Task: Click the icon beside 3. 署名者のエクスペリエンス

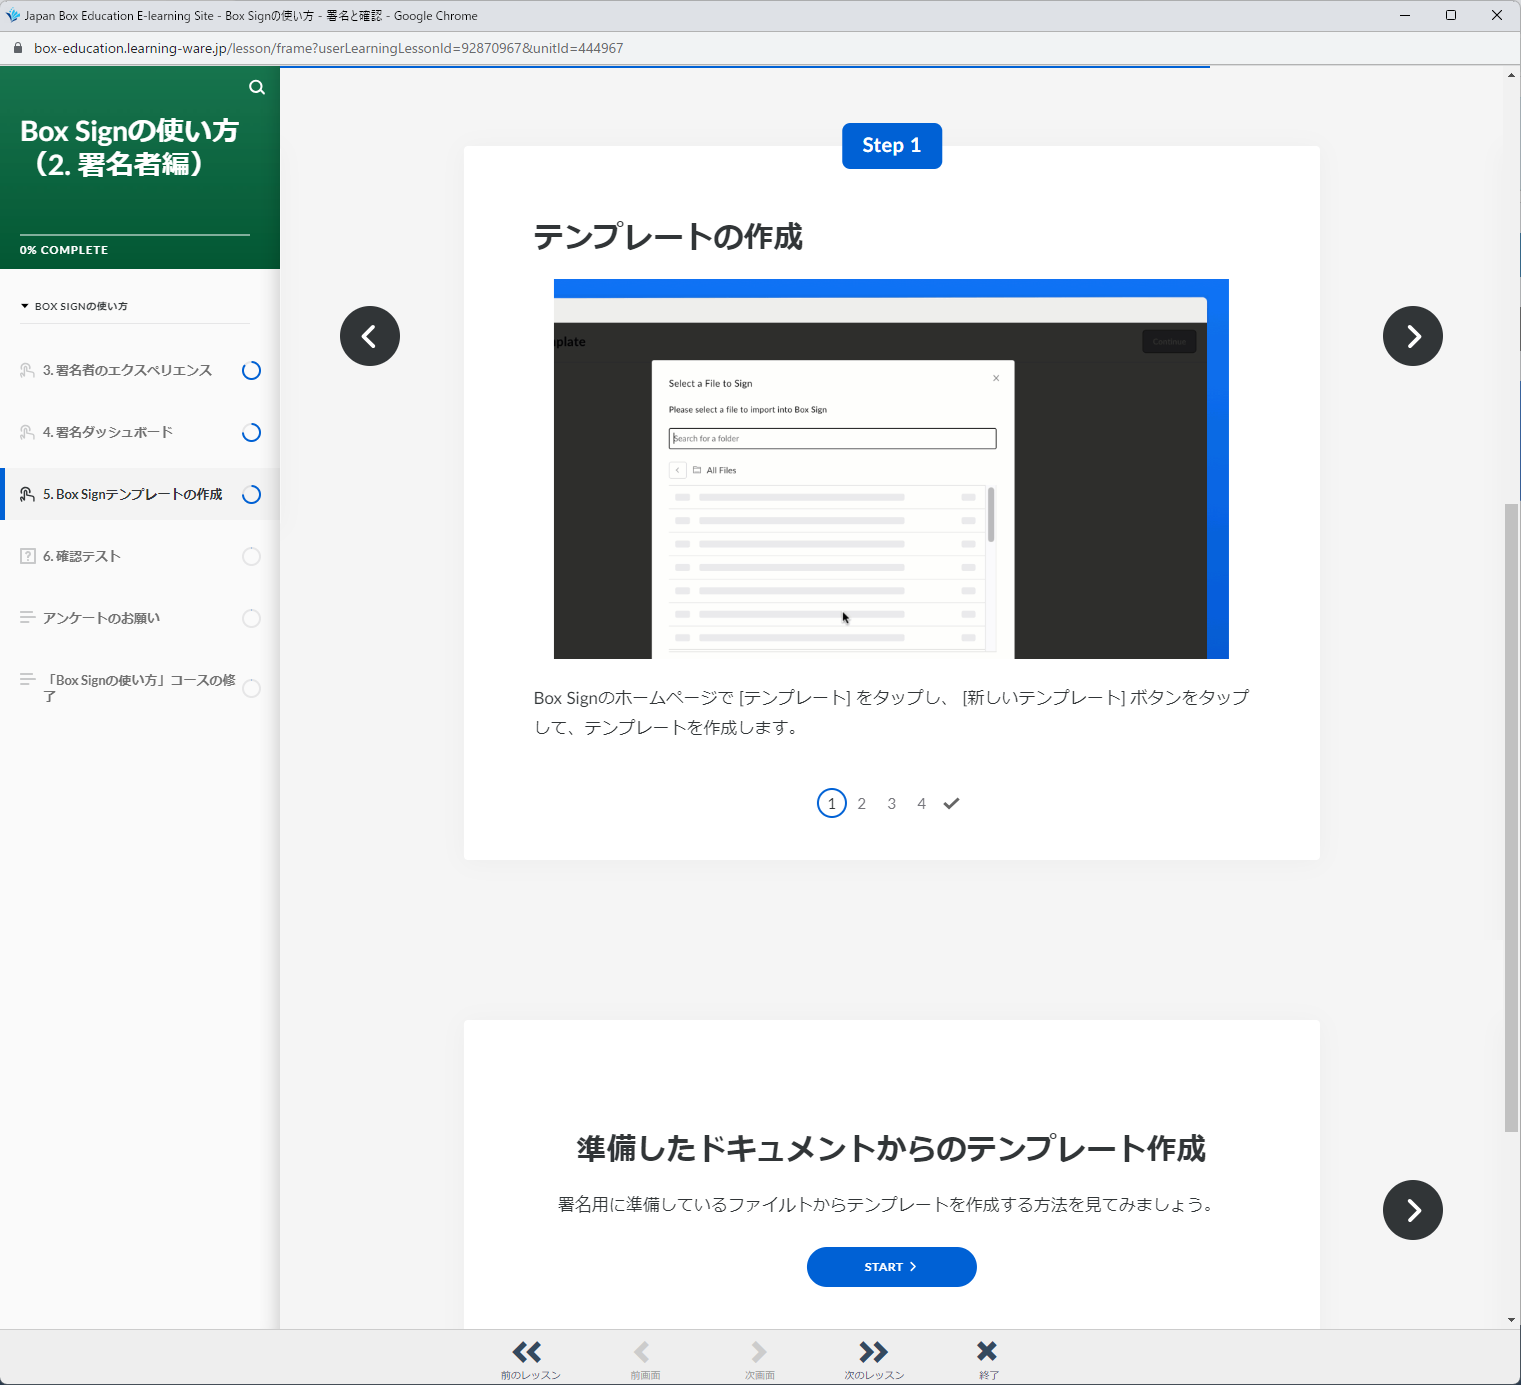Action: (28, 370)
